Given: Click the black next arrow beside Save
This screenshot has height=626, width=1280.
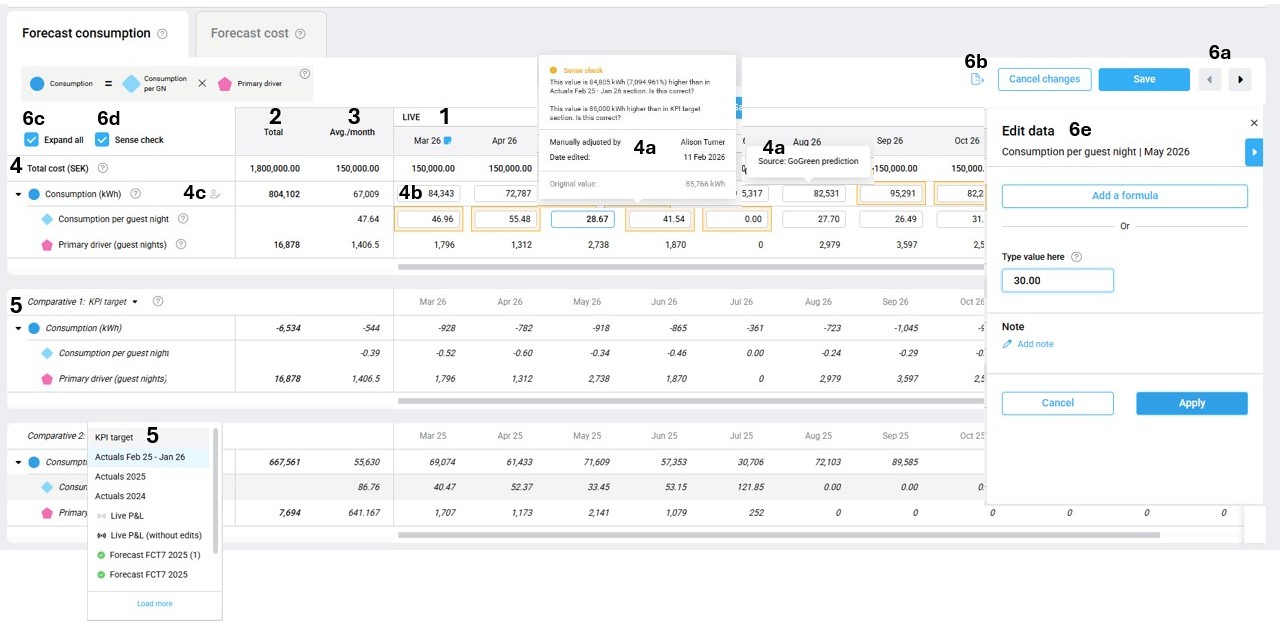Looking at the screenshot, I should coord(1240,80).
